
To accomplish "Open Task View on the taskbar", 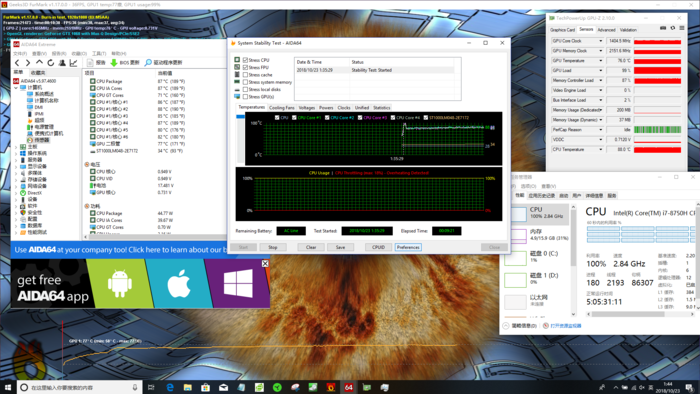I will pyautogui.click(x=151, y=387).
